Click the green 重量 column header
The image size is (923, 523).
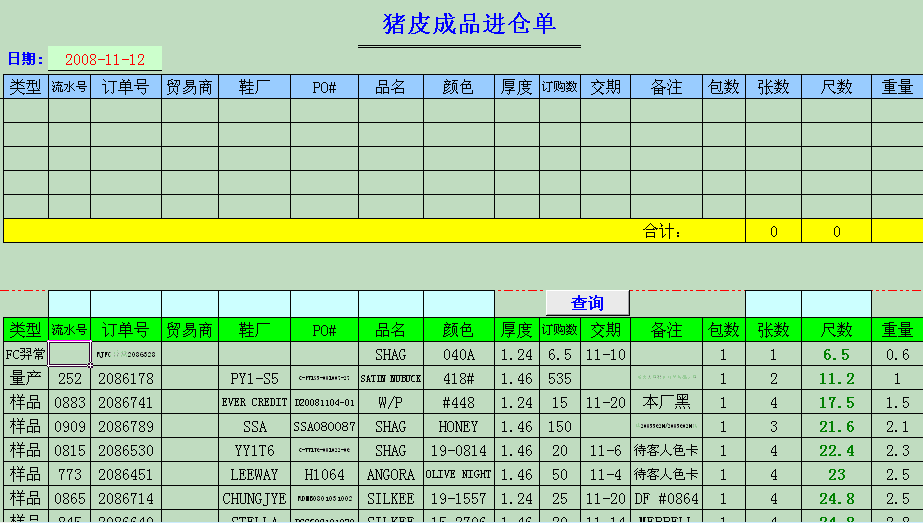coord(897,329)
